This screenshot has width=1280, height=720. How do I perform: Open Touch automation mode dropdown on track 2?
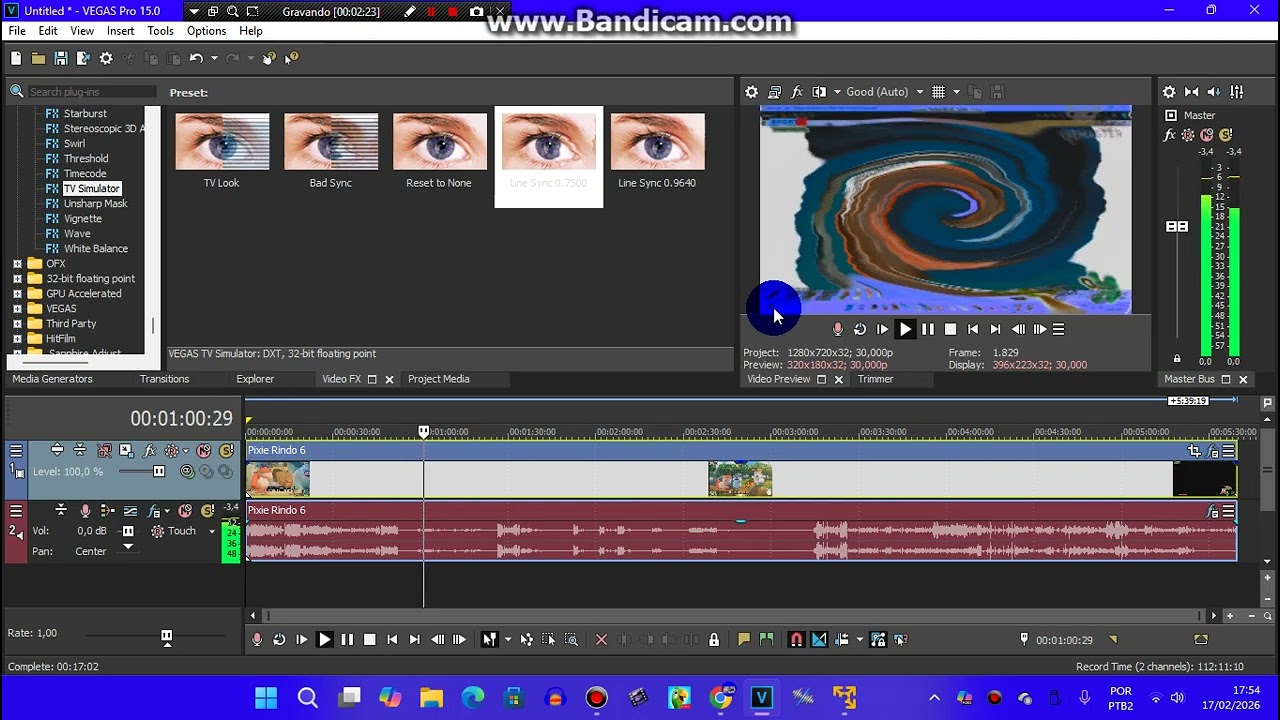(212, 531)
